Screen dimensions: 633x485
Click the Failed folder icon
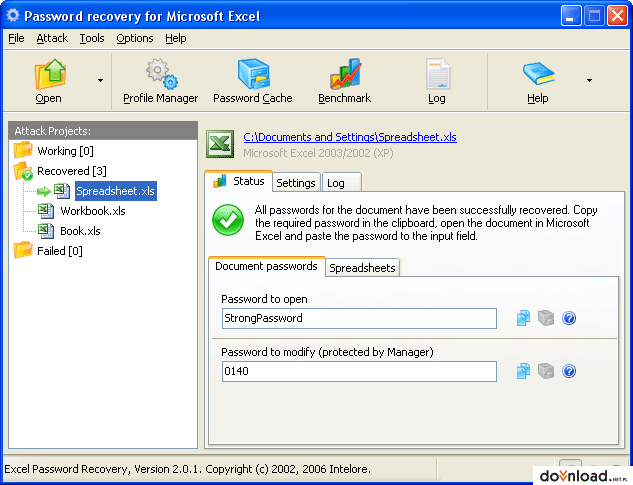23,250
